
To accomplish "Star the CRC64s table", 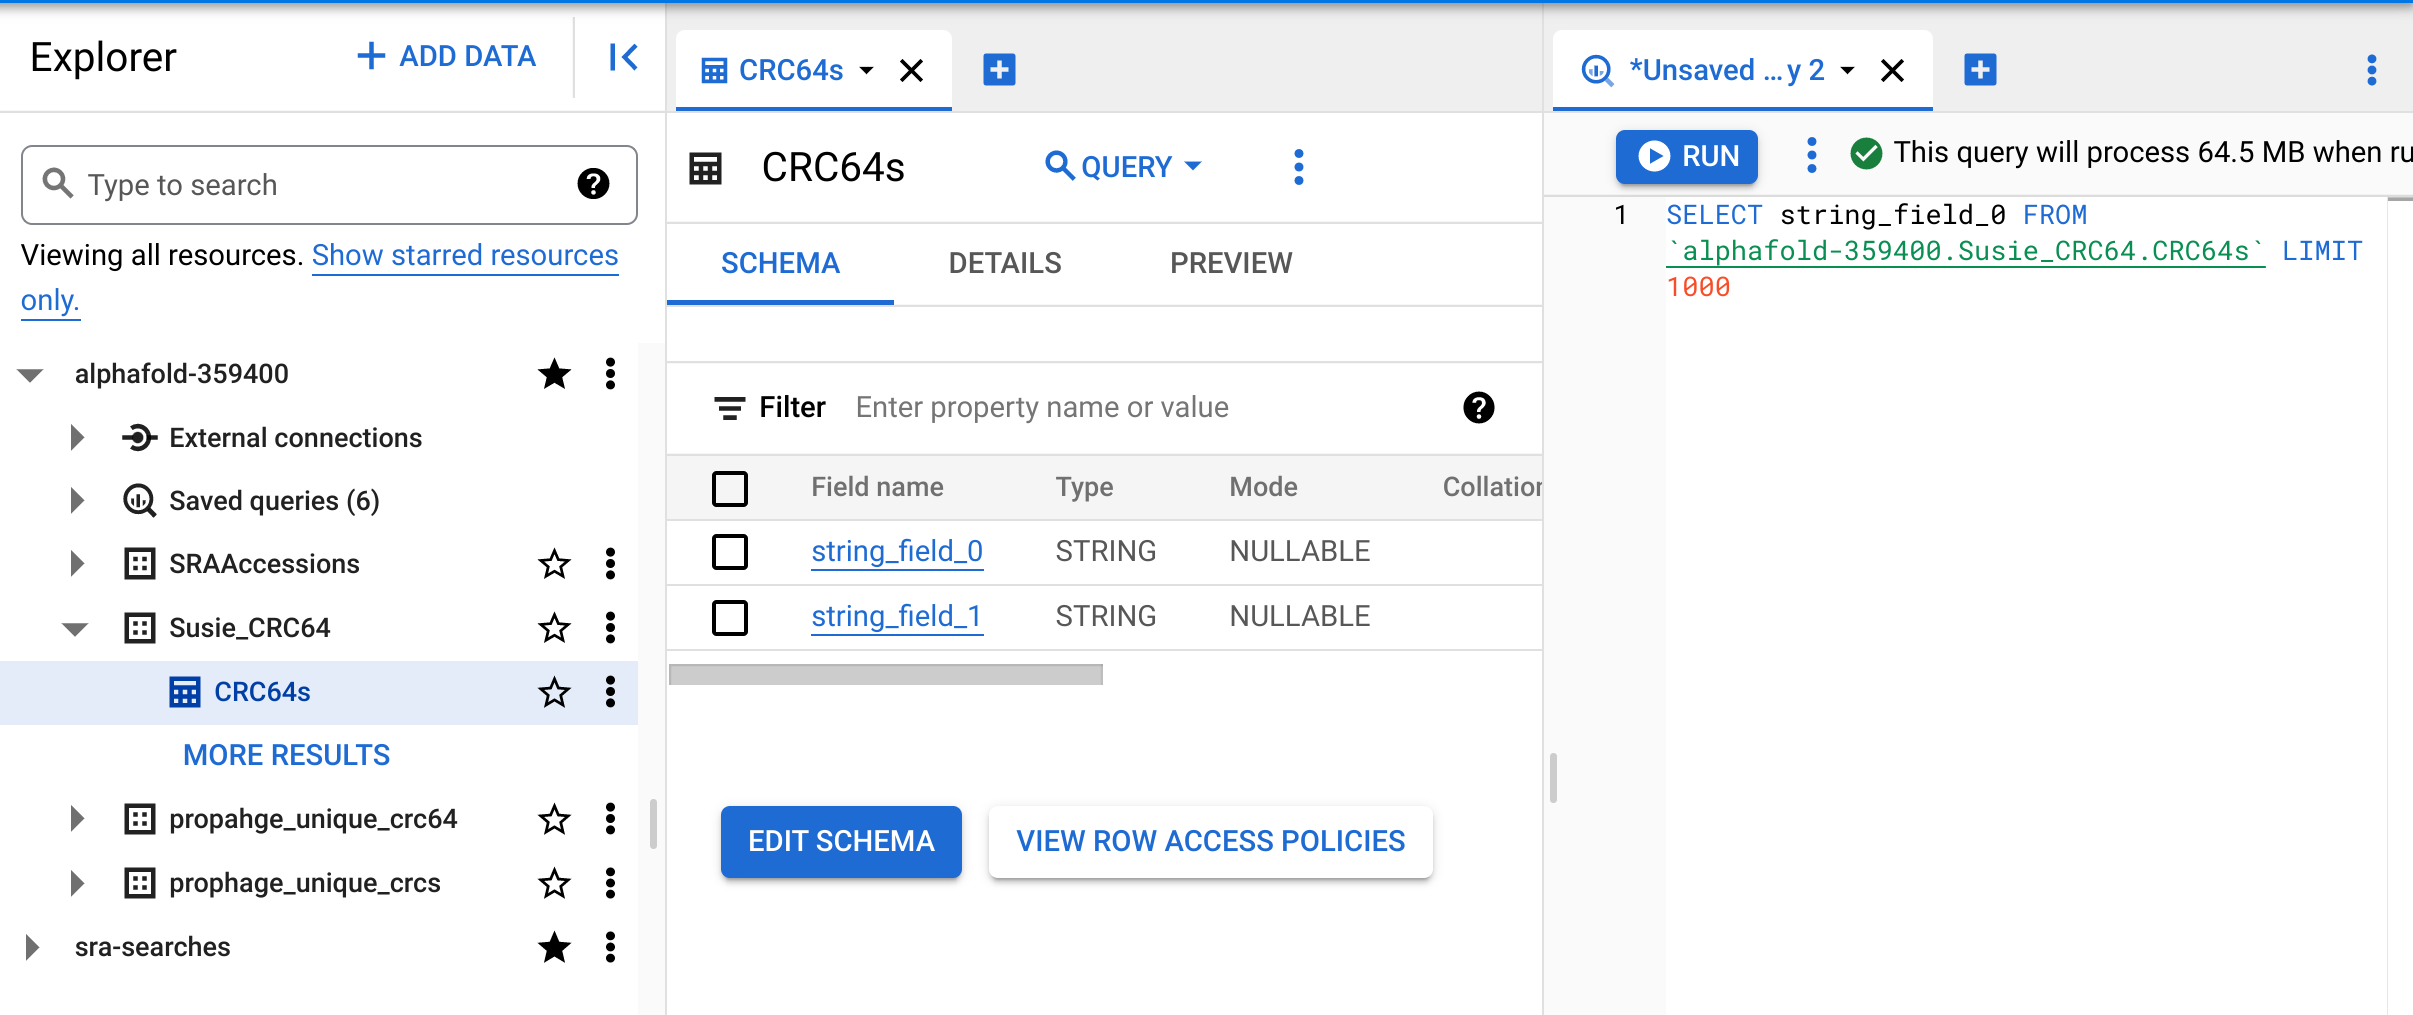I will point(554,692).
